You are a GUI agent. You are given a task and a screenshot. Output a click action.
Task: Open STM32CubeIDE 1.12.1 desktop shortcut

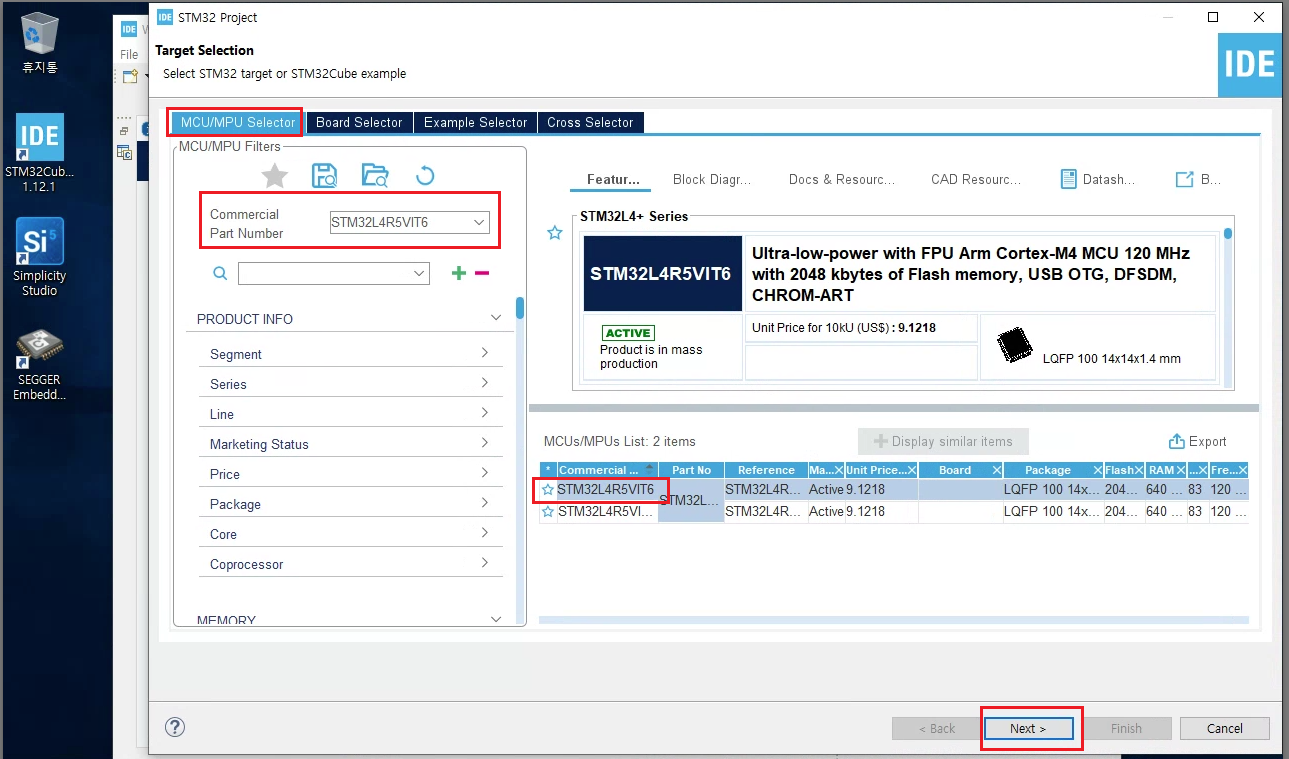click(x=40, y=152)
